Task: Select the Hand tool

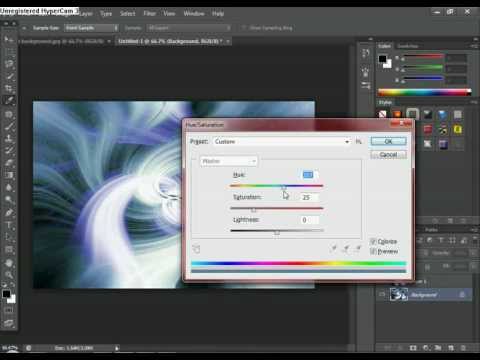Action: pos(9,263)
